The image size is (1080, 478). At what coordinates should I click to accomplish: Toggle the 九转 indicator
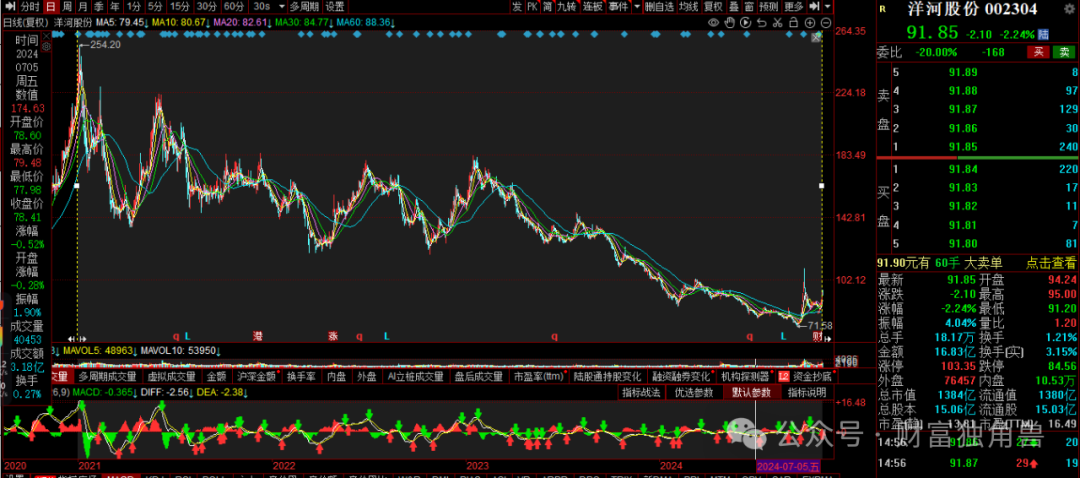point(567,6)
